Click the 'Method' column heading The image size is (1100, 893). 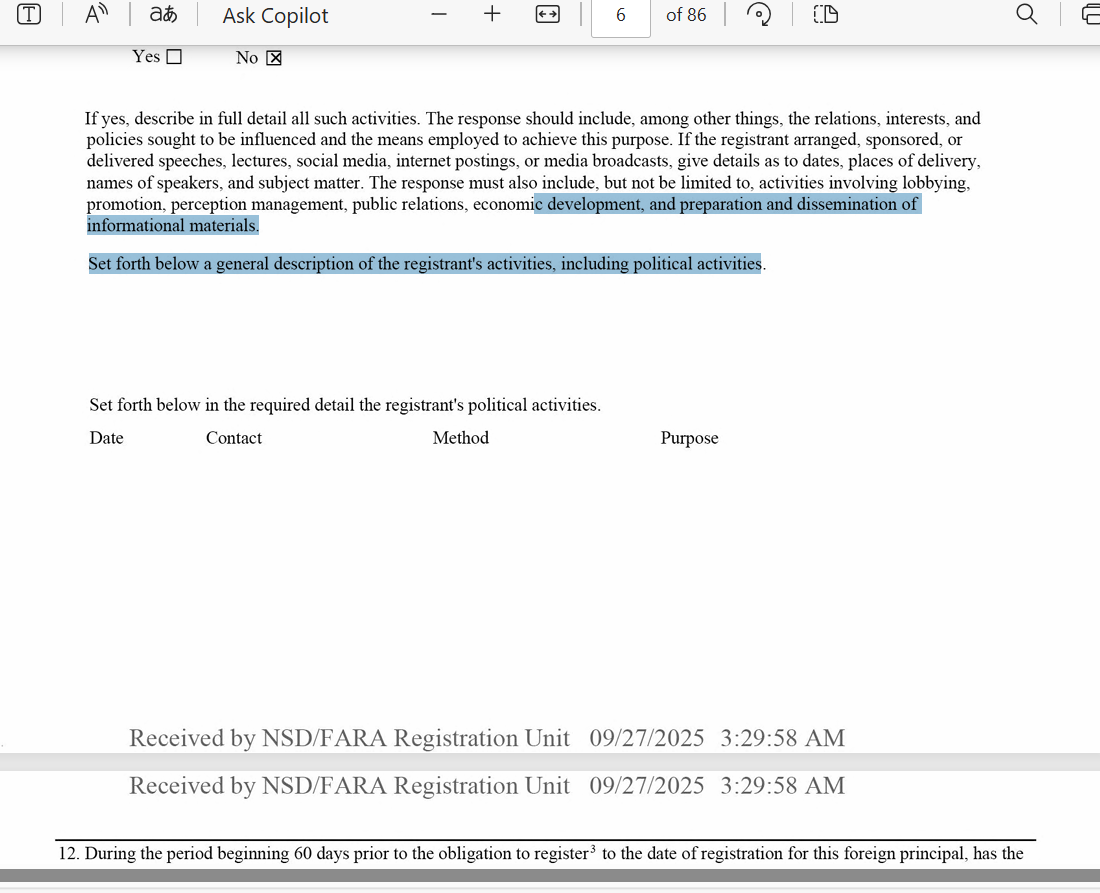[461, 438]
